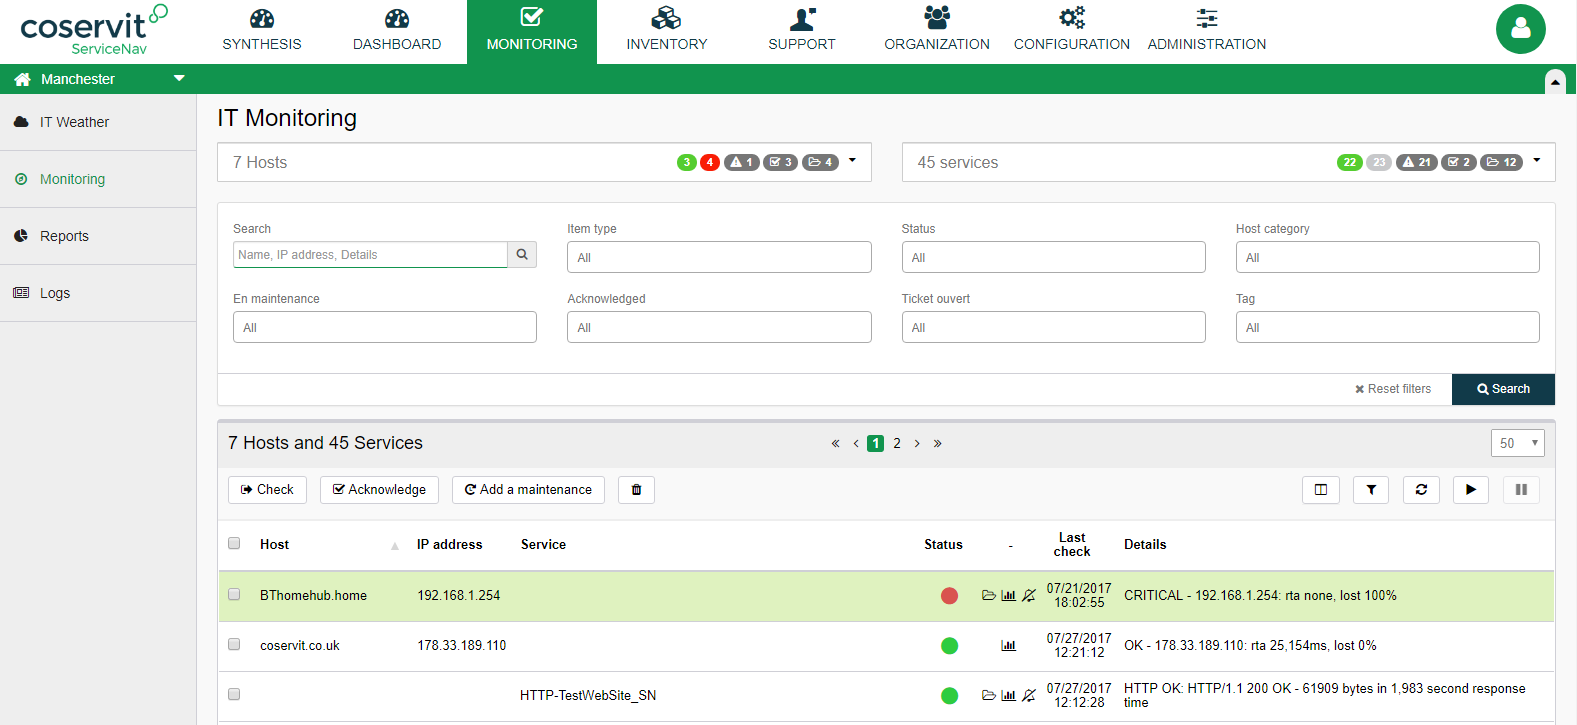Tick the select-all checkbox in table header
Image resolution: width=1577 pixels, height=725 pixels.
tap(234, 543)
